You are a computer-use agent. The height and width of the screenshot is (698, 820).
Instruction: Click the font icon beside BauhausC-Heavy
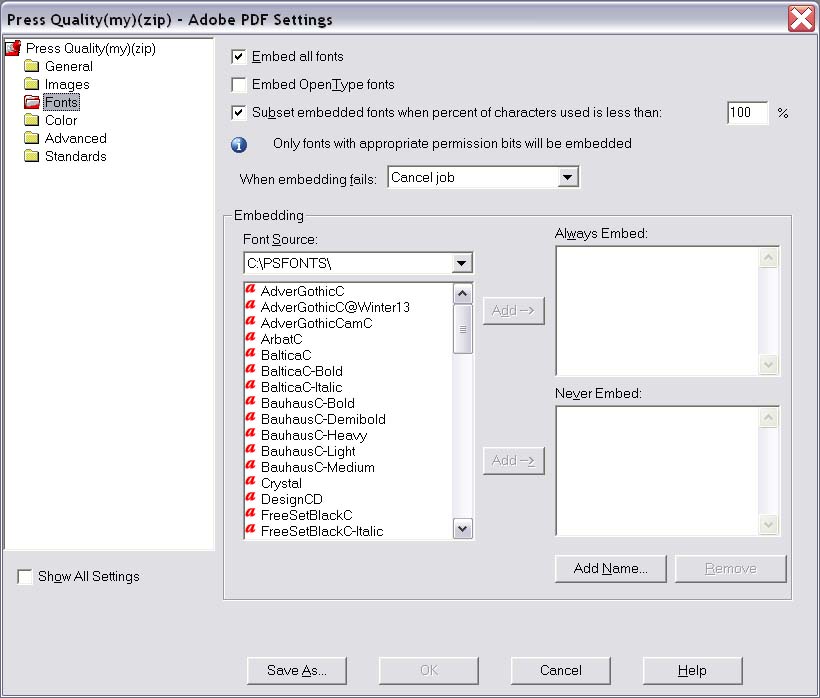pyautogui.click(x=250, y=433)
